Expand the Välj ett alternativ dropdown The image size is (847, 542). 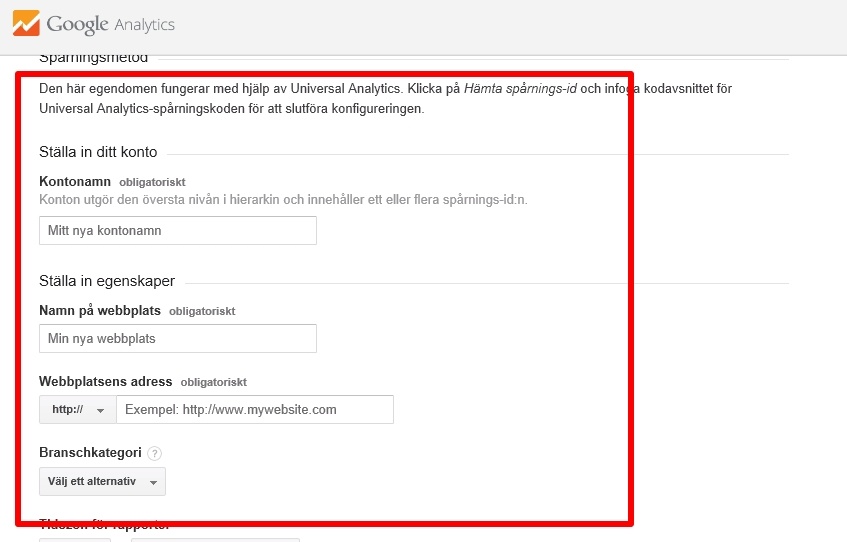103,481
